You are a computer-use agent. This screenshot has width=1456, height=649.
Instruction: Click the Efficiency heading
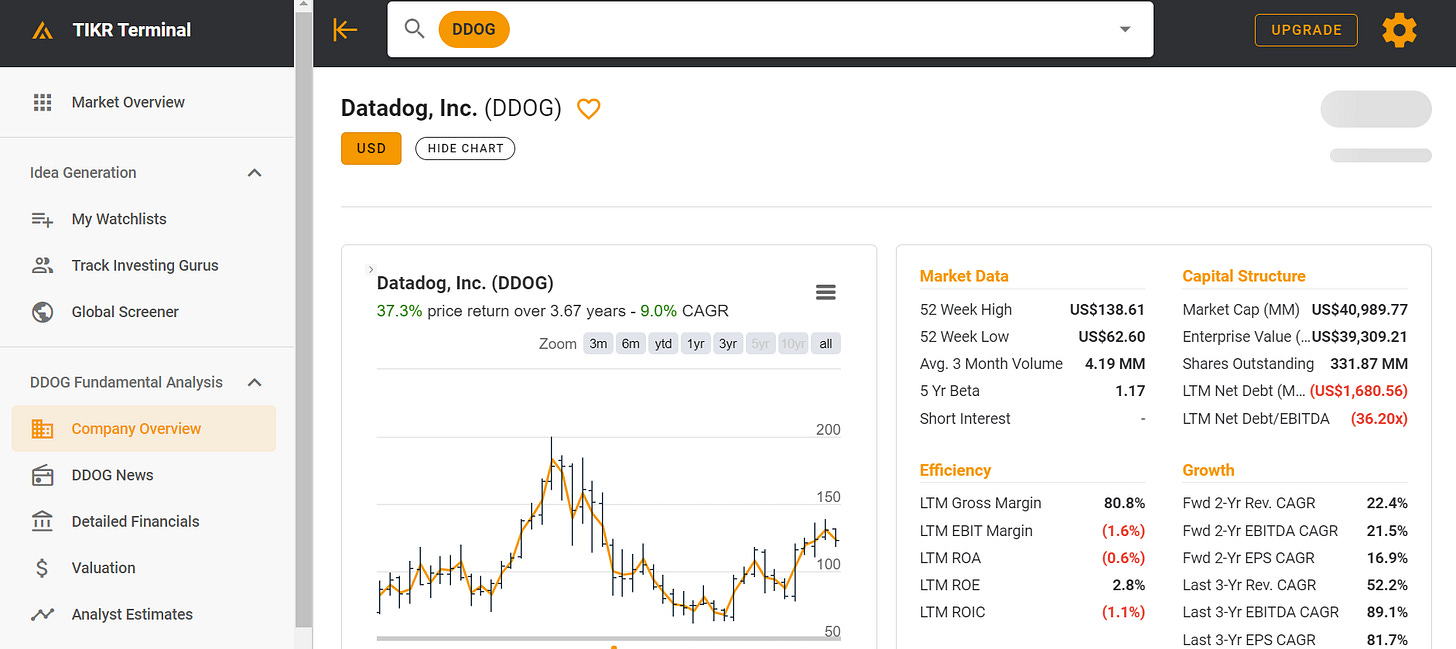pyautogui.click(x=955, y=470)
